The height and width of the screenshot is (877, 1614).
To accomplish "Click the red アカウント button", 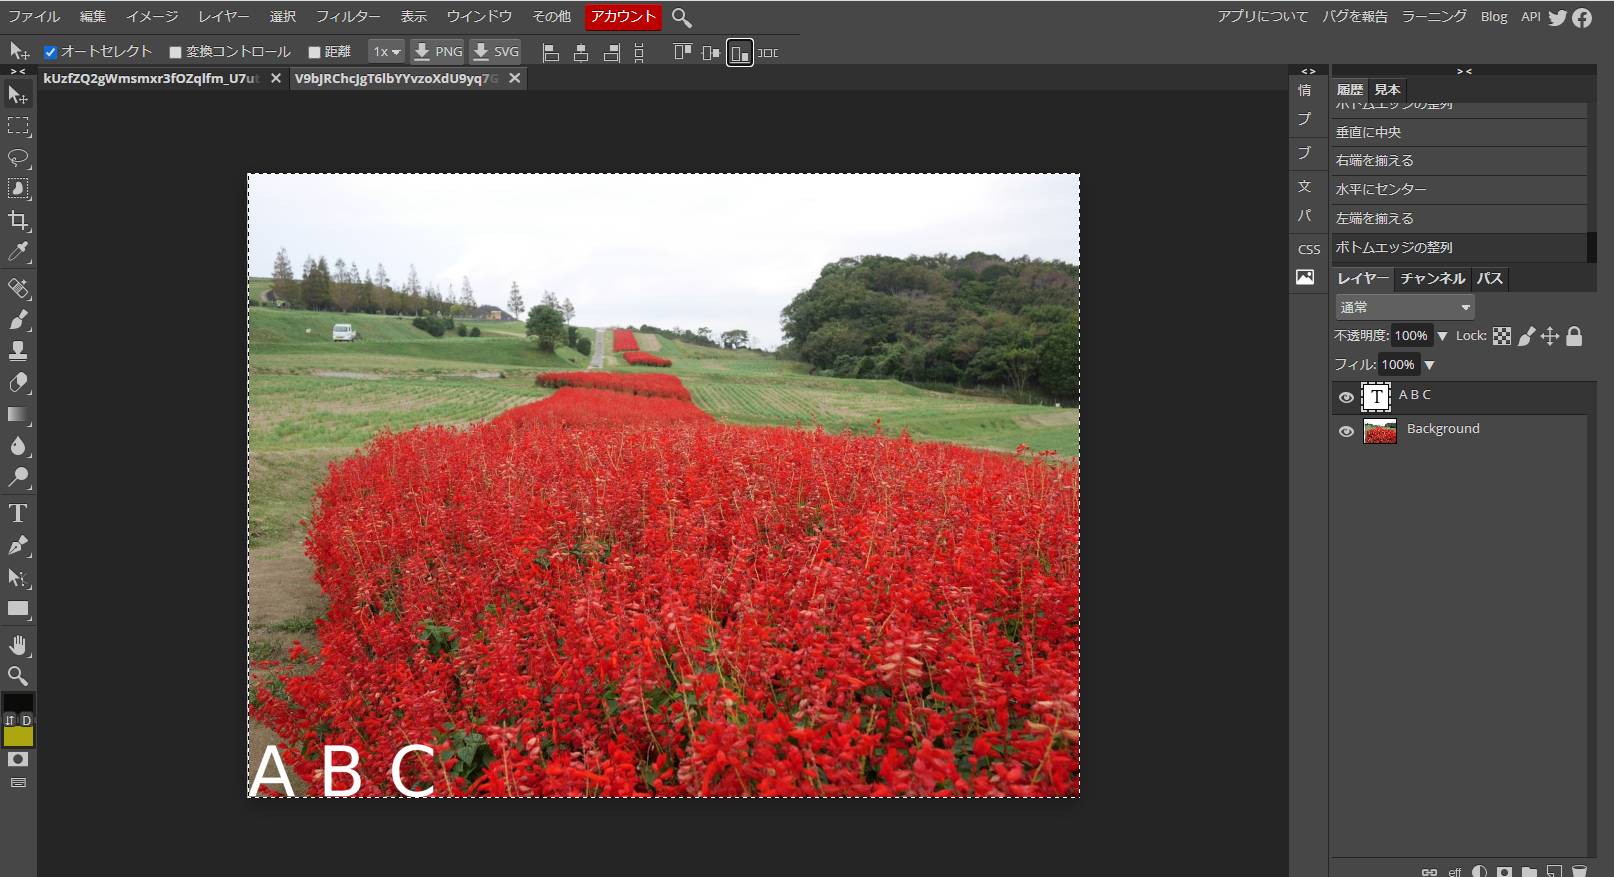I will coord(622,17).
